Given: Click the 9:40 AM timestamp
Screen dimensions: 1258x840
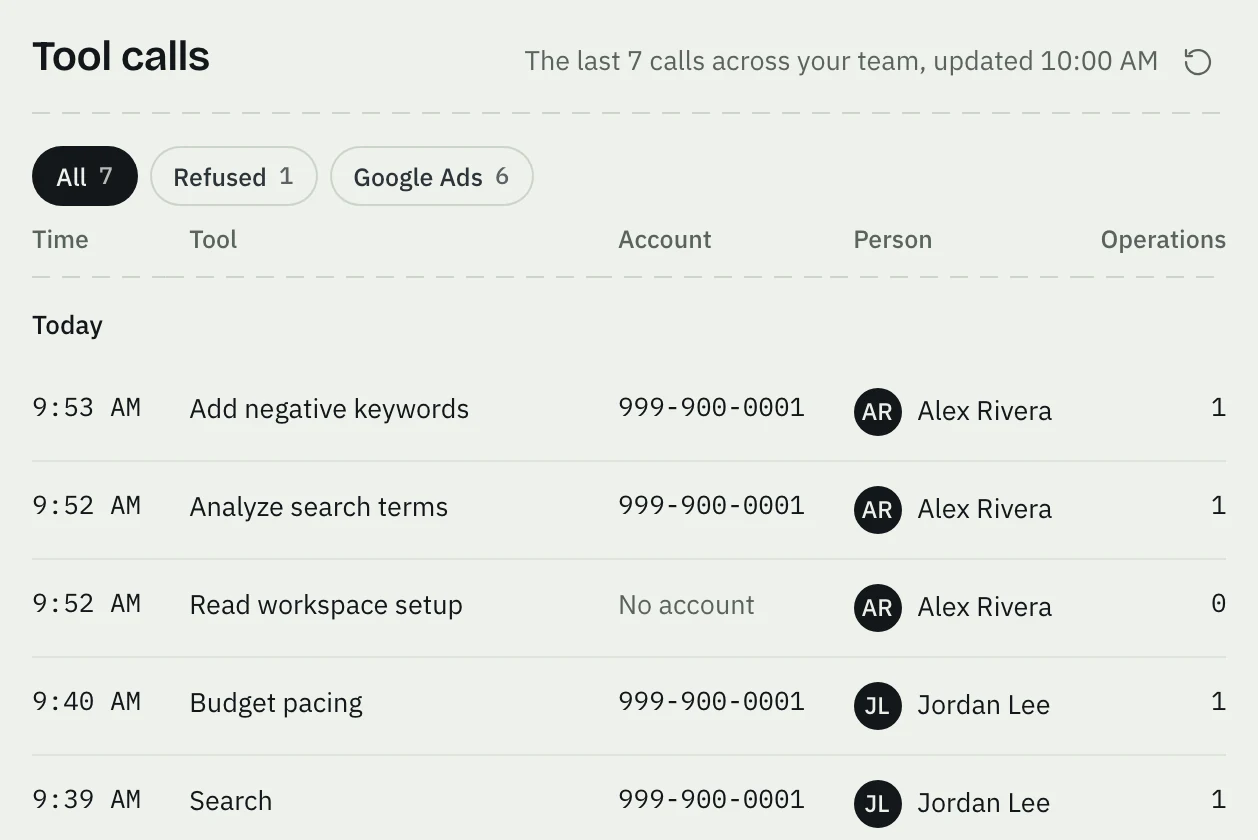Looking at the screenshot, I should [x=86, y=702].
